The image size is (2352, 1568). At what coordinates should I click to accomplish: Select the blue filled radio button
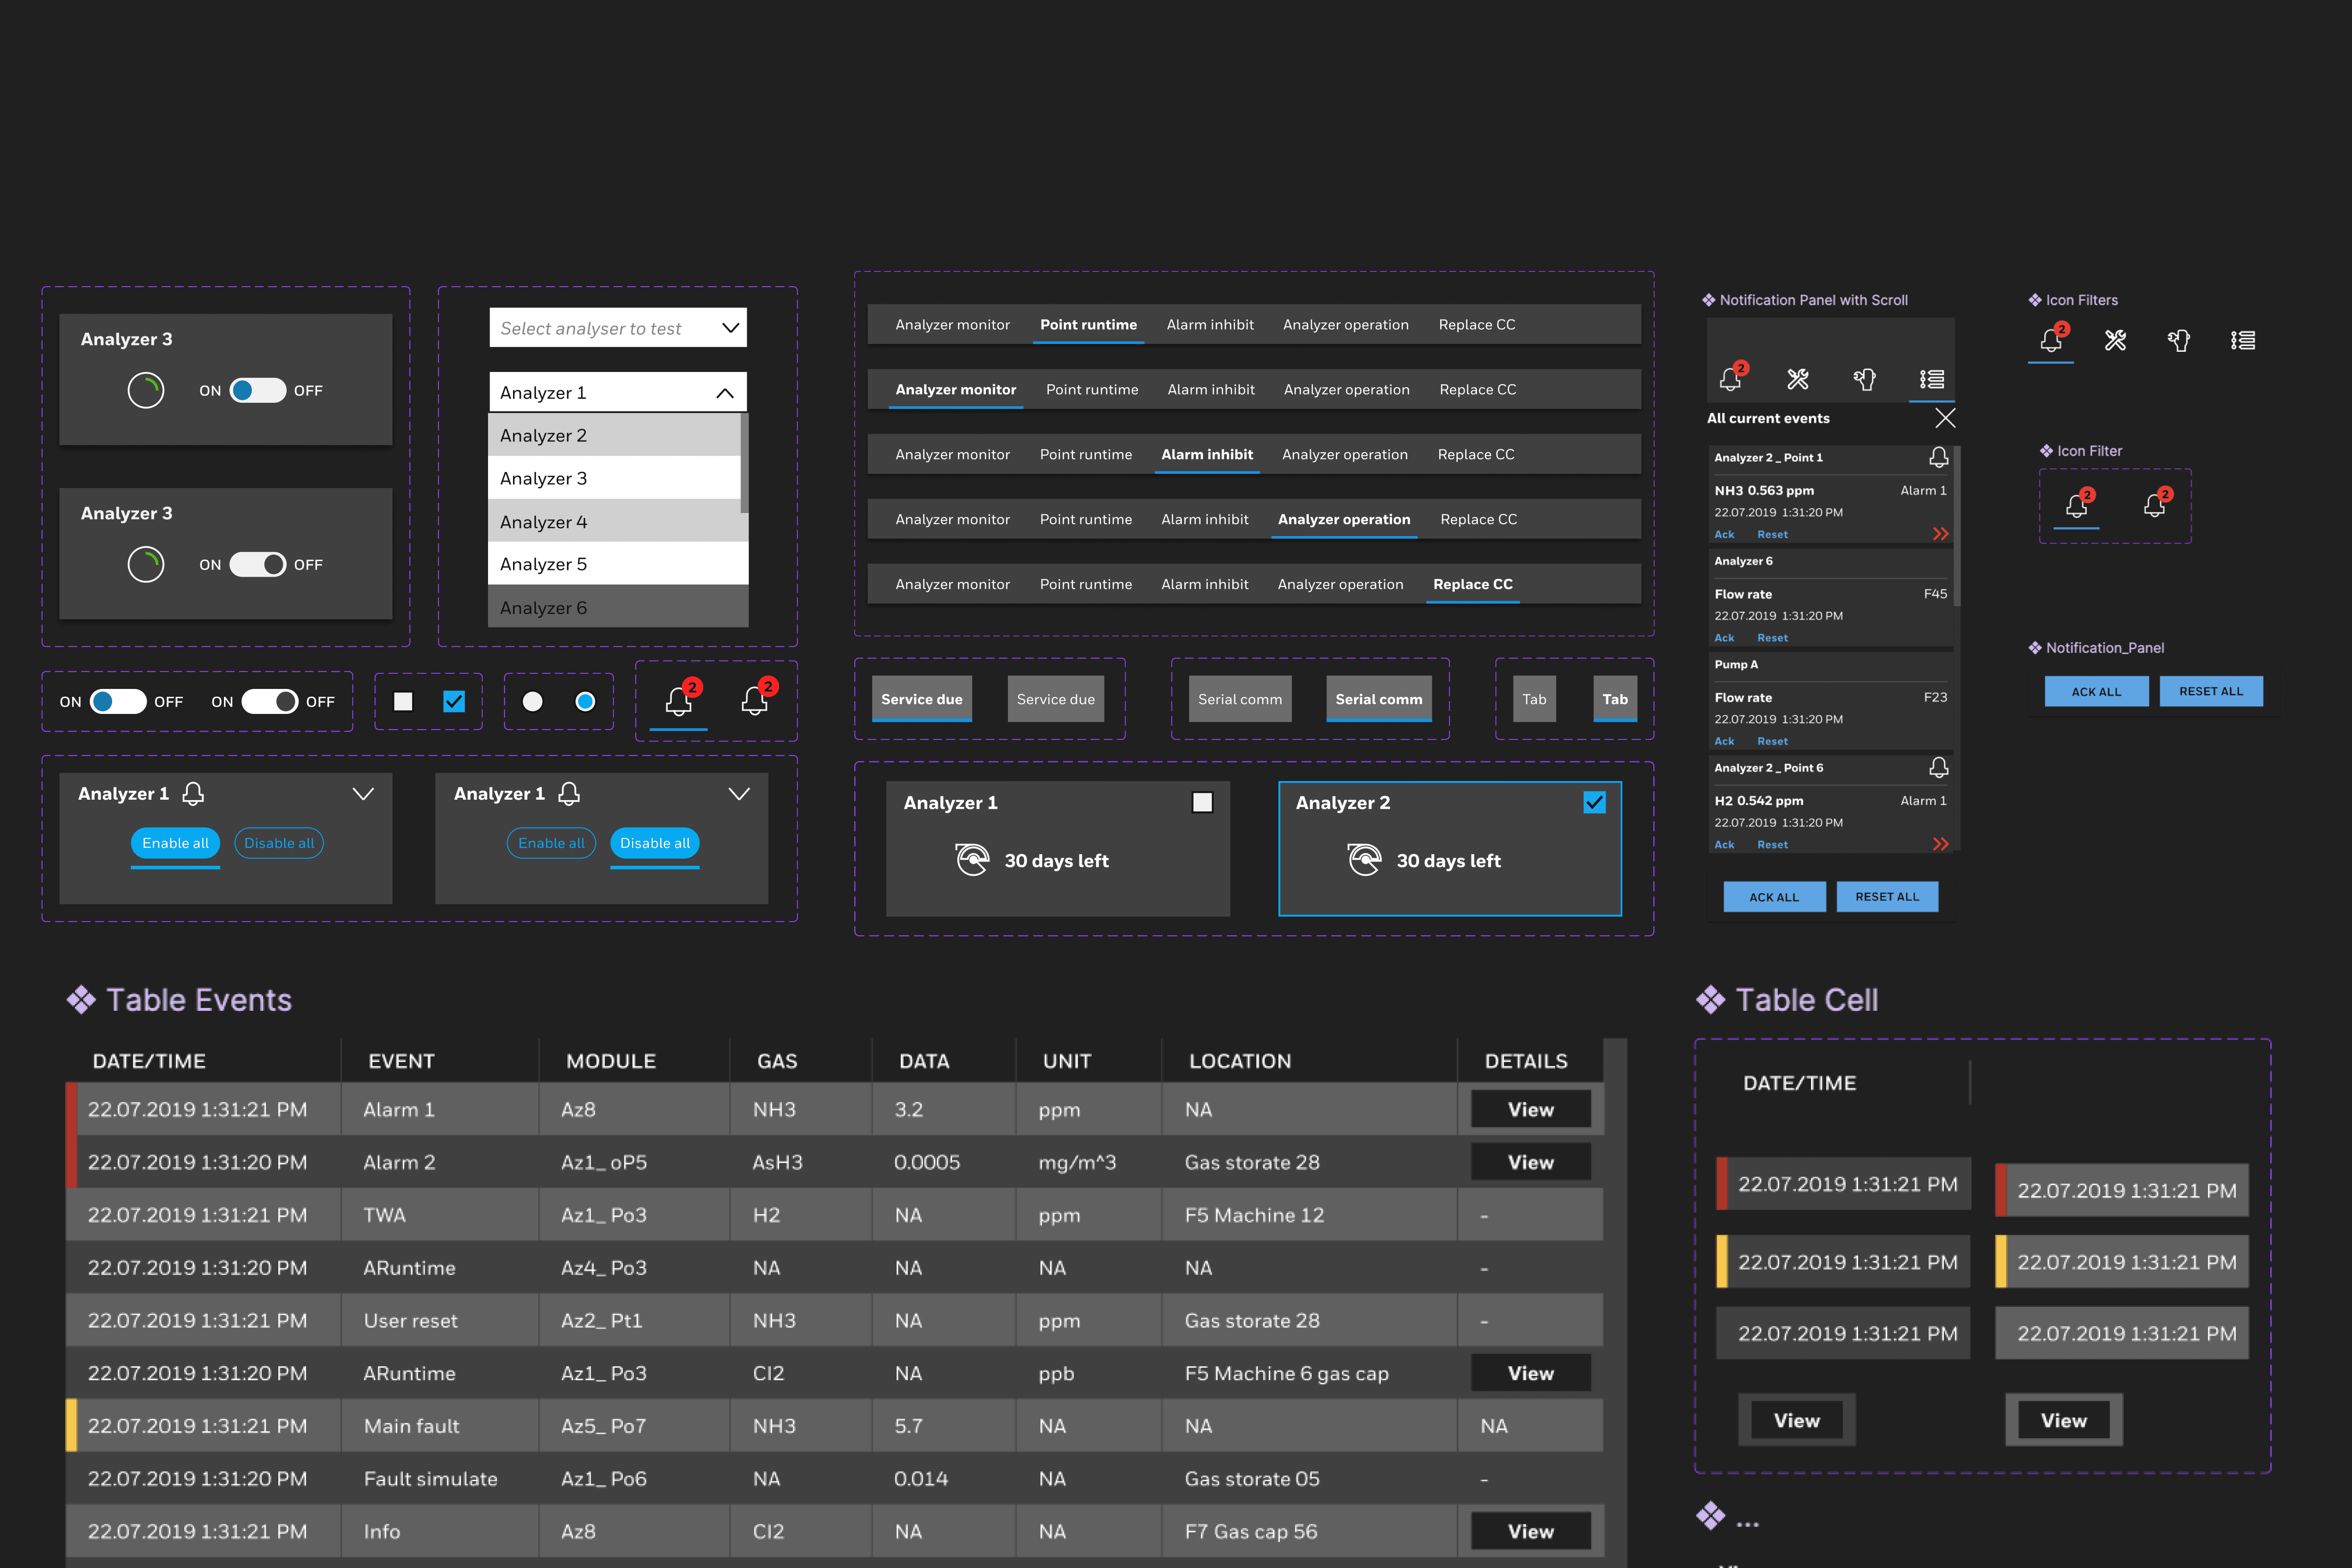(585, 702)
